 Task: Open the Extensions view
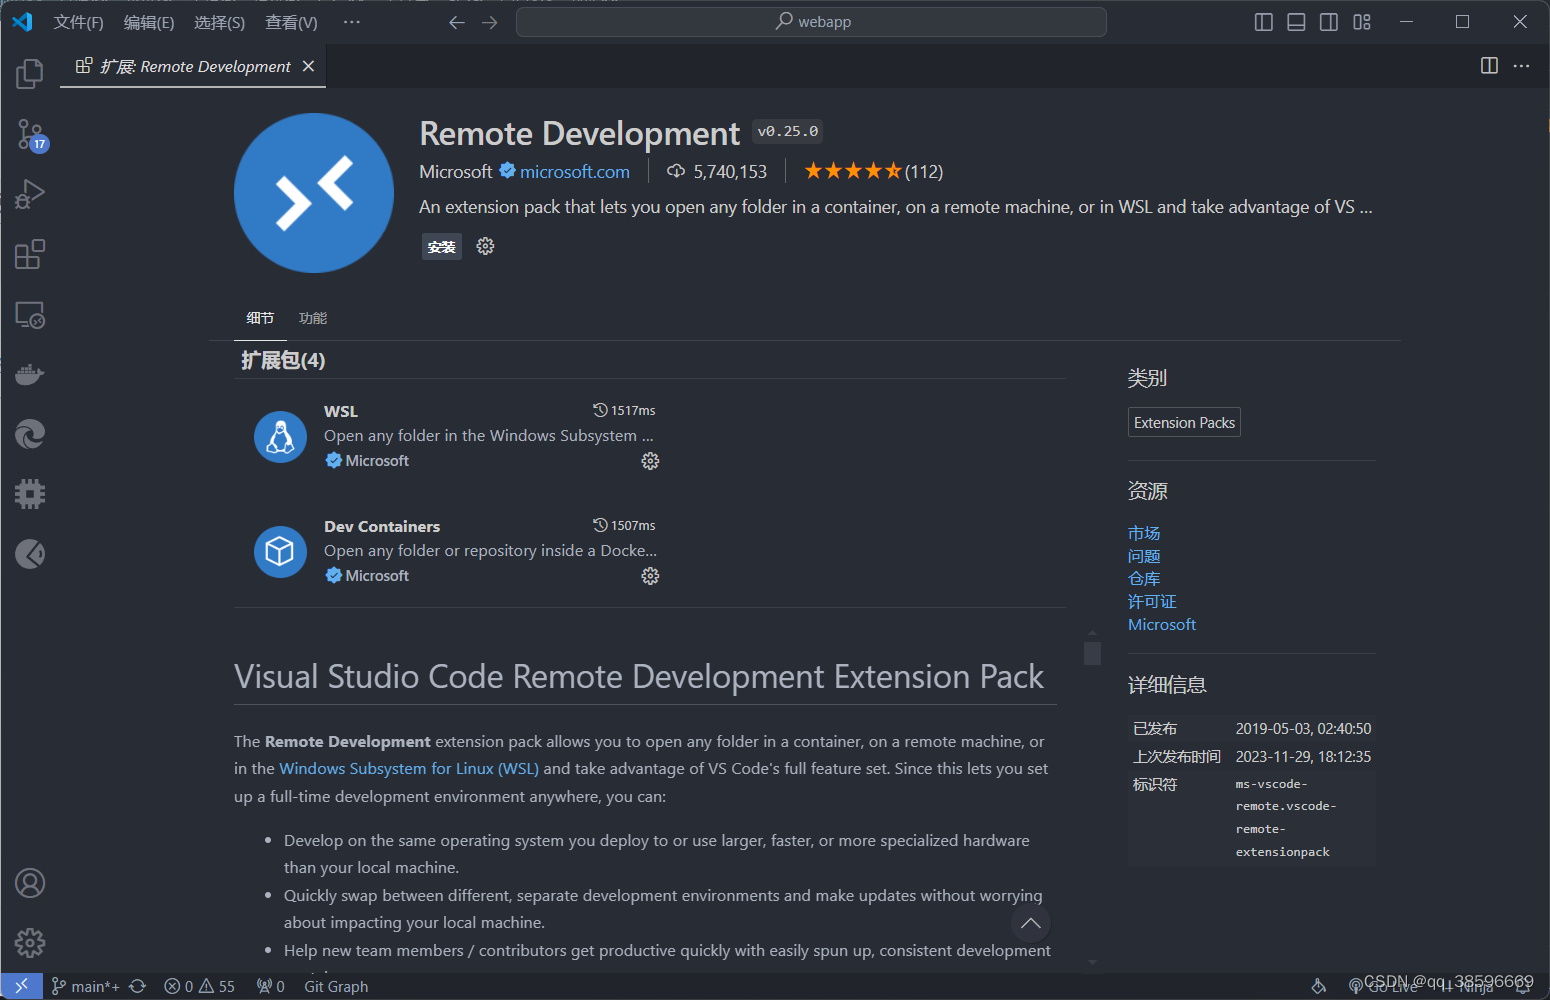pyautogui.click(x=29, y=253)
